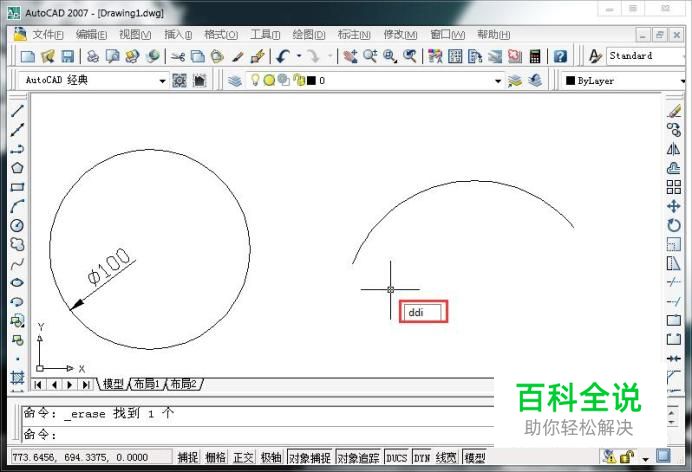This screenshot has width=692, height=472.
Task: Toggle layer 0 on/off lightbulb
Action: (x=255, y=80)
